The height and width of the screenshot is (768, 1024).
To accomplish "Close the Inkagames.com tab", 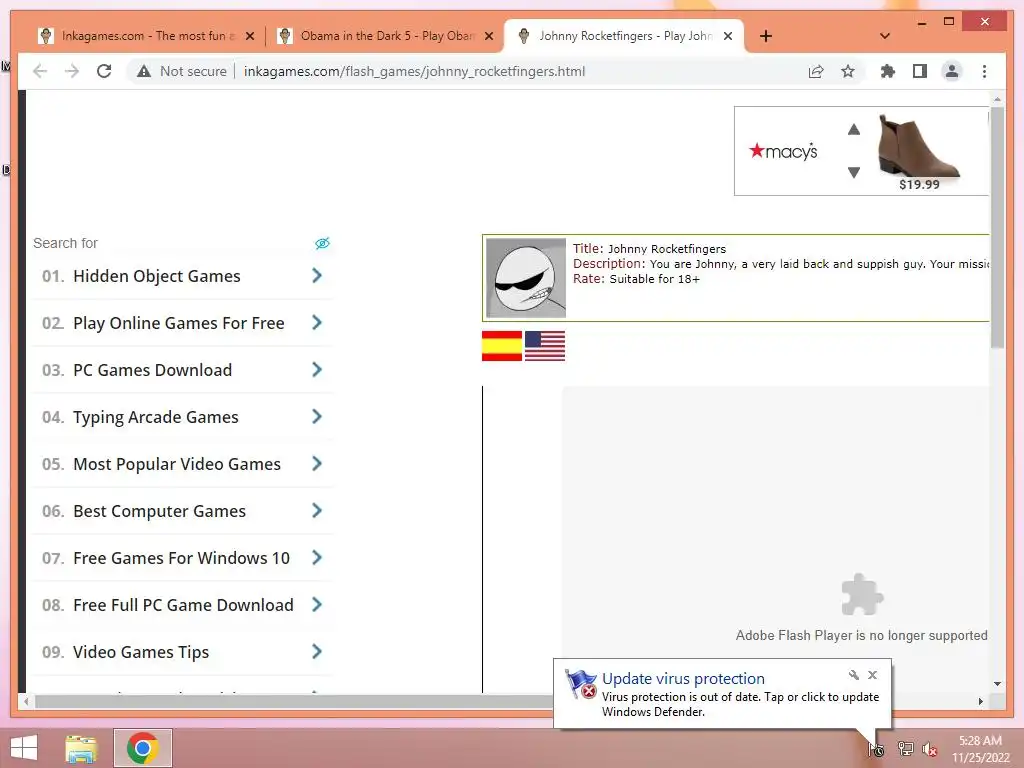I will pos(250,36).
